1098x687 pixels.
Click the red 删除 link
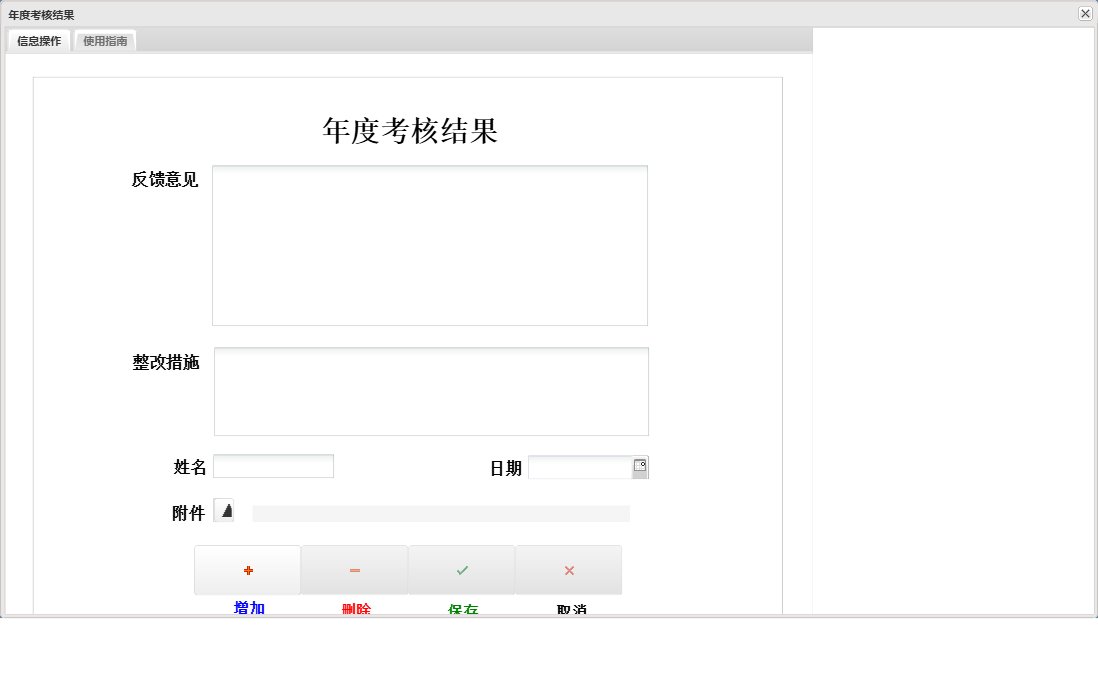tap(354, 607)
